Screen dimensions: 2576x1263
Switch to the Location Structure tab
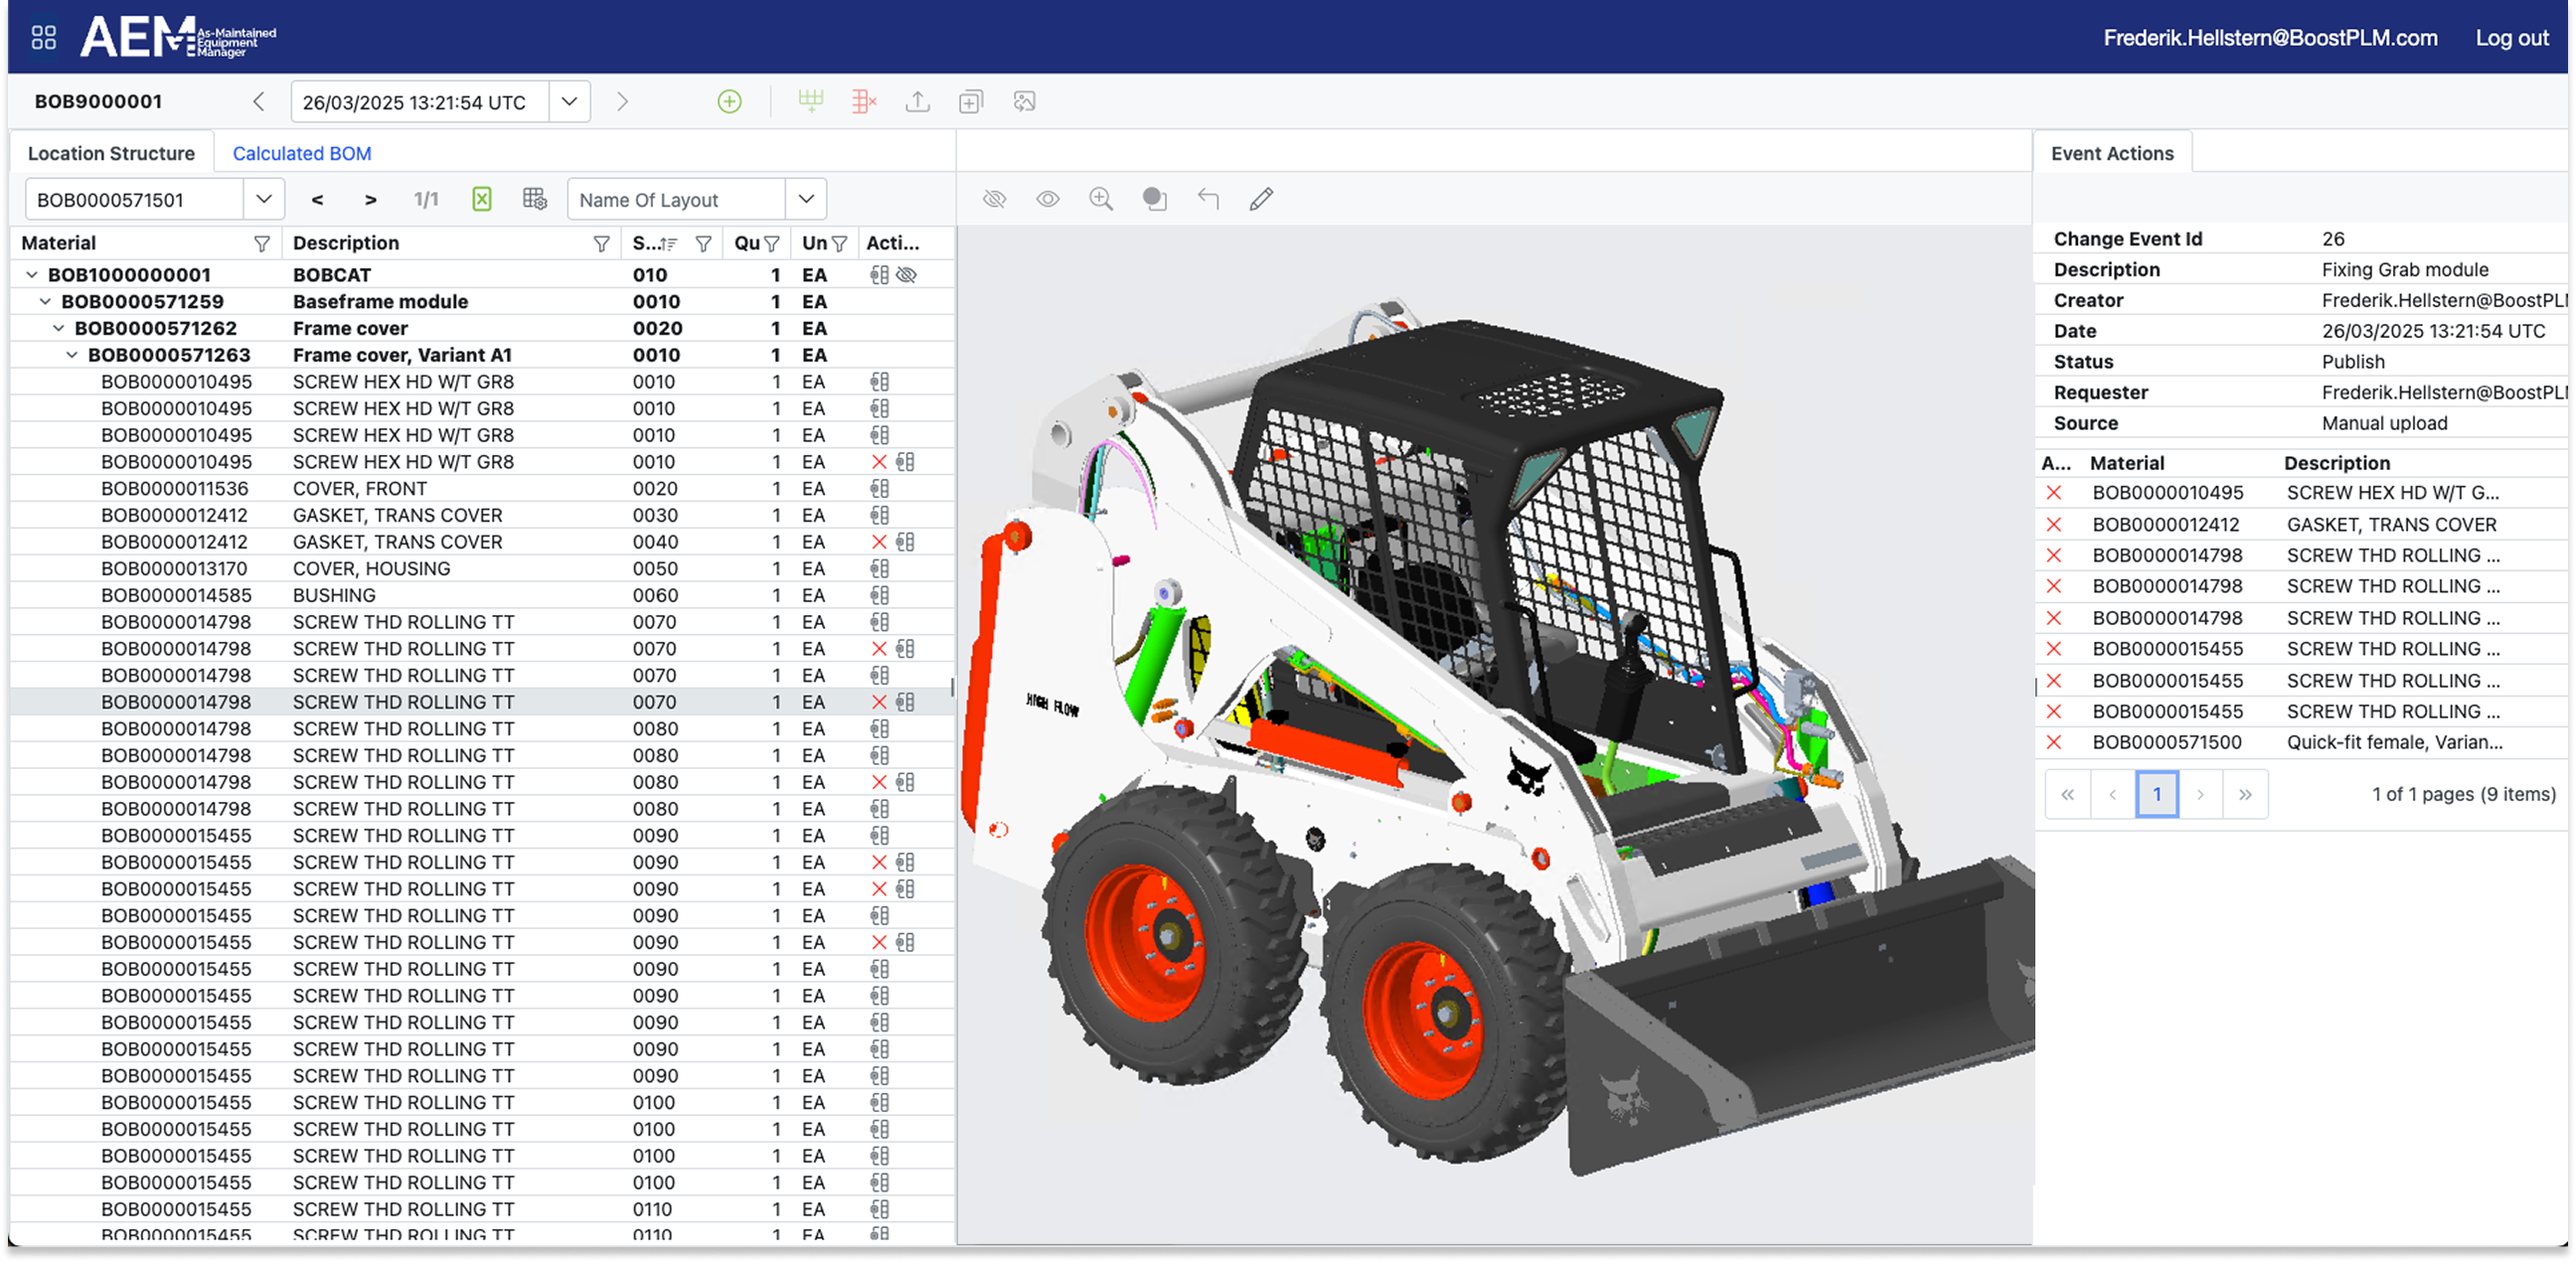tap(111, 154)
